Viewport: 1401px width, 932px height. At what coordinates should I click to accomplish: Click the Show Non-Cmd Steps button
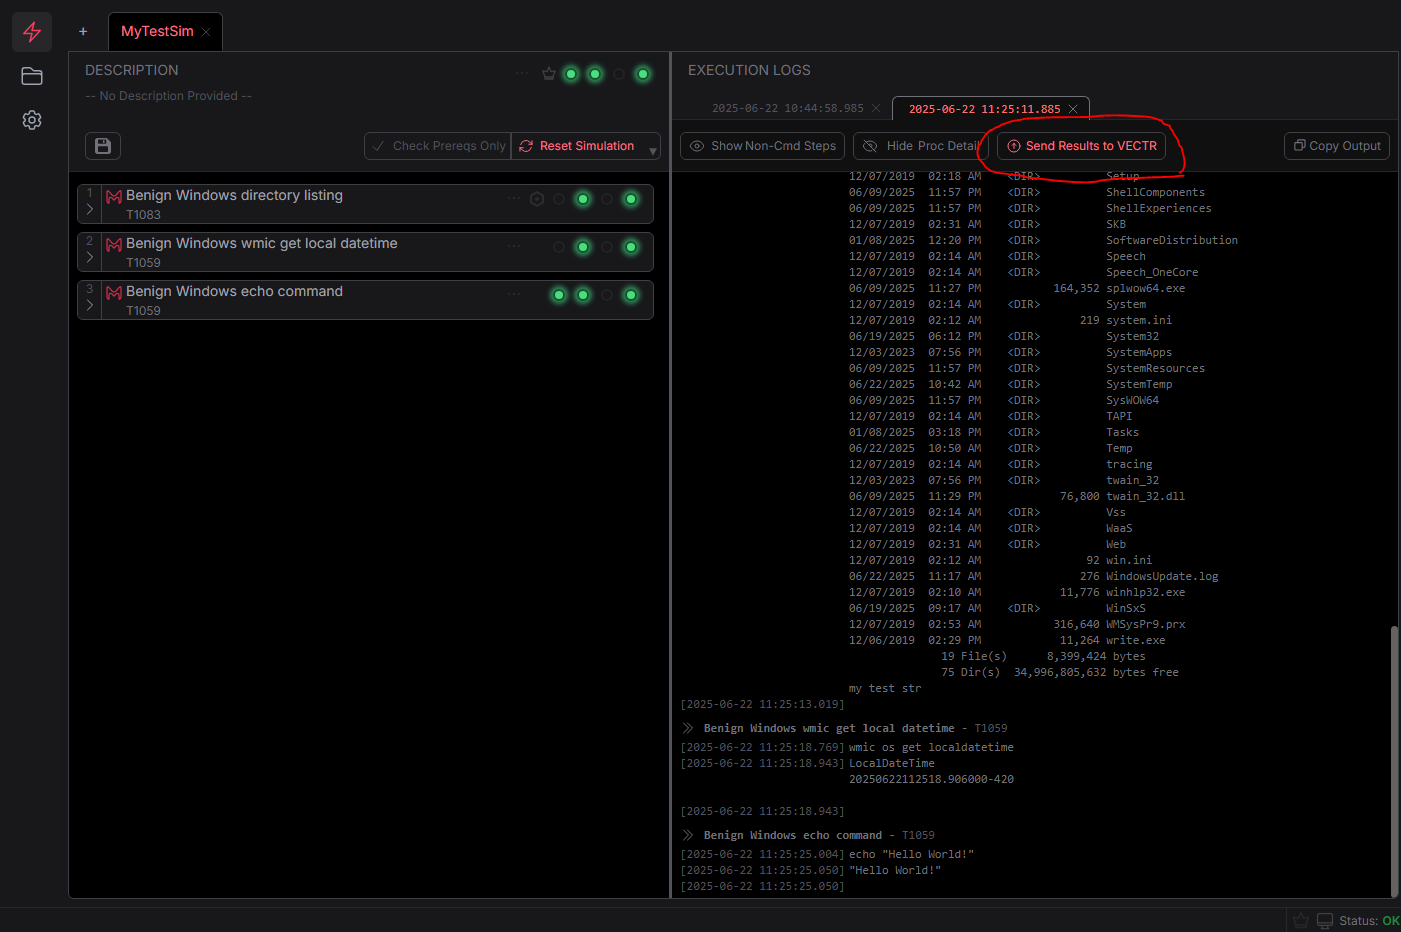tap(761, 145)
